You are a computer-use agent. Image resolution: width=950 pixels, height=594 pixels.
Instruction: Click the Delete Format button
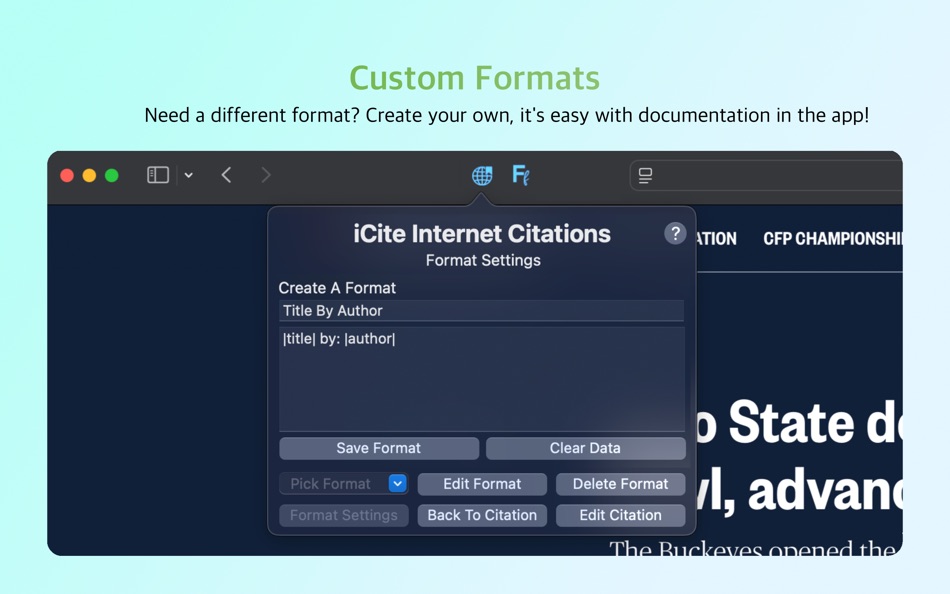pyautogui.click(x=620, y=484)
